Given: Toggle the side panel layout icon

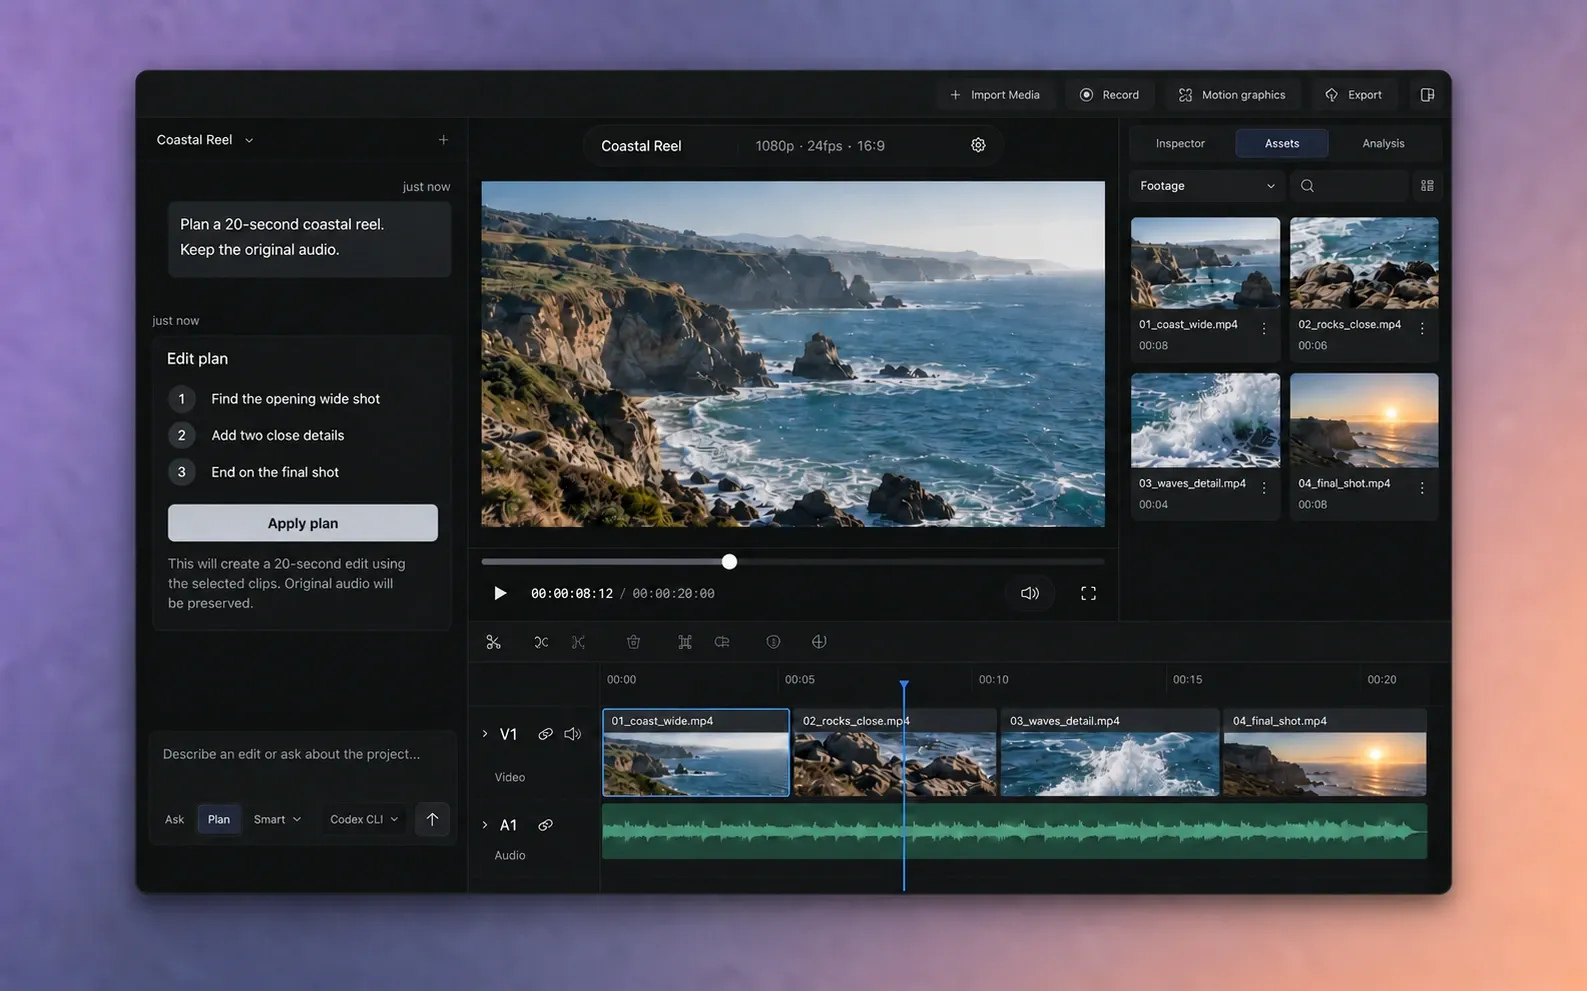Looking at the screenshot, I should 1427,95.
